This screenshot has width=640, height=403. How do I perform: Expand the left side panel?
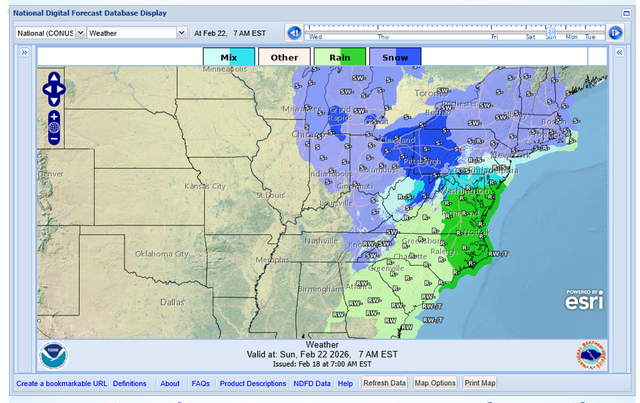click(x=24, y=53)
